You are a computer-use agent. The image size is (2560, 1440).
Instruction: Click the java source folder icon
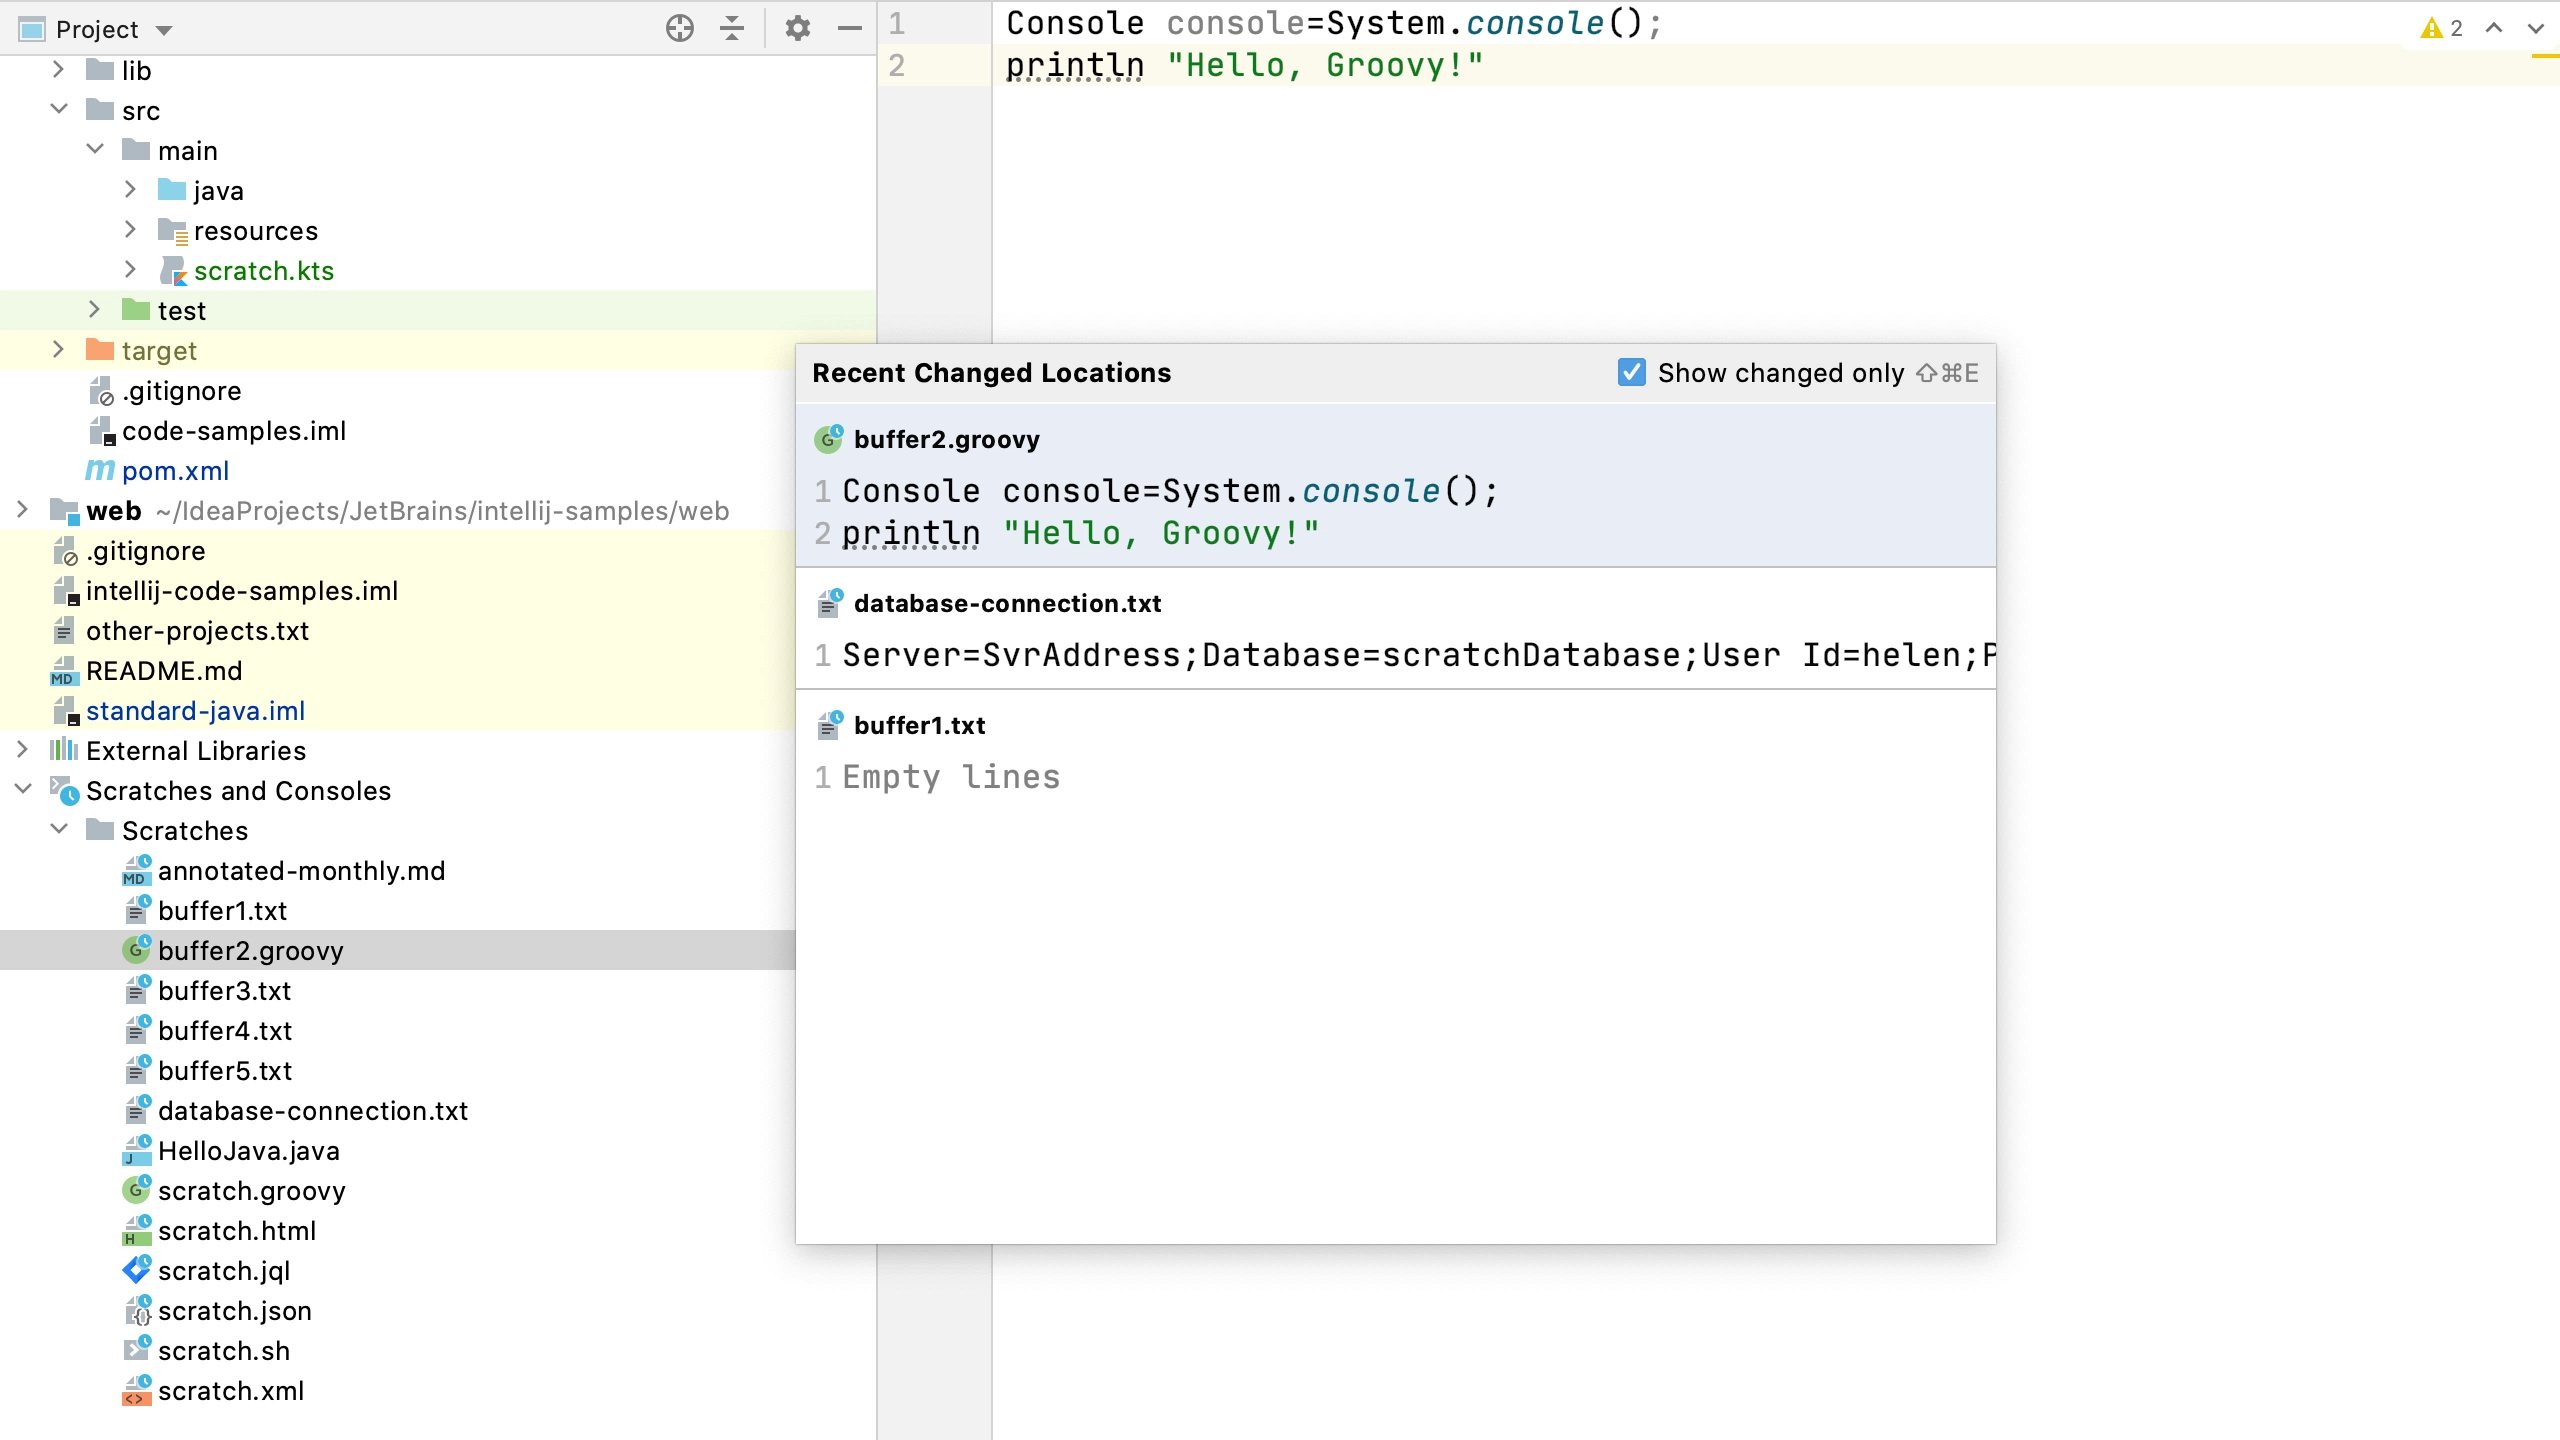click(172, 189)
